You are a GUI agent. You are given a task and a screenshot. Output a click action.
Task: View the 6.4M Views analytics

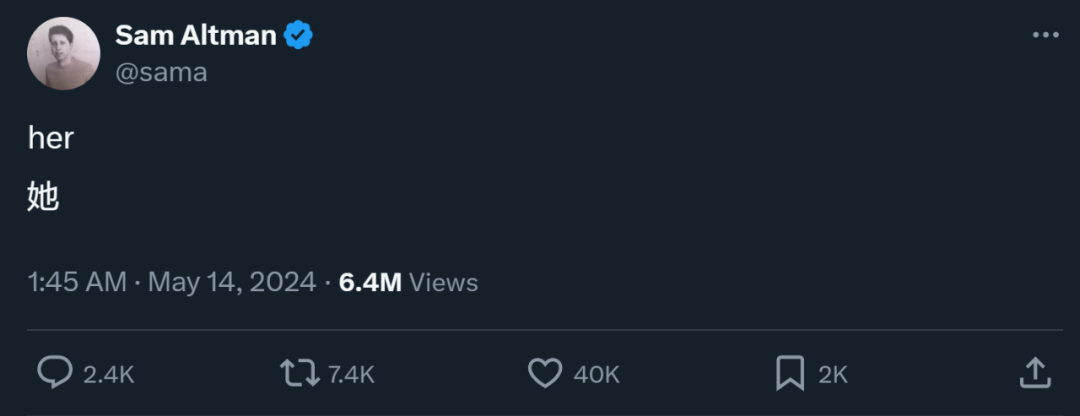[408, 282]
